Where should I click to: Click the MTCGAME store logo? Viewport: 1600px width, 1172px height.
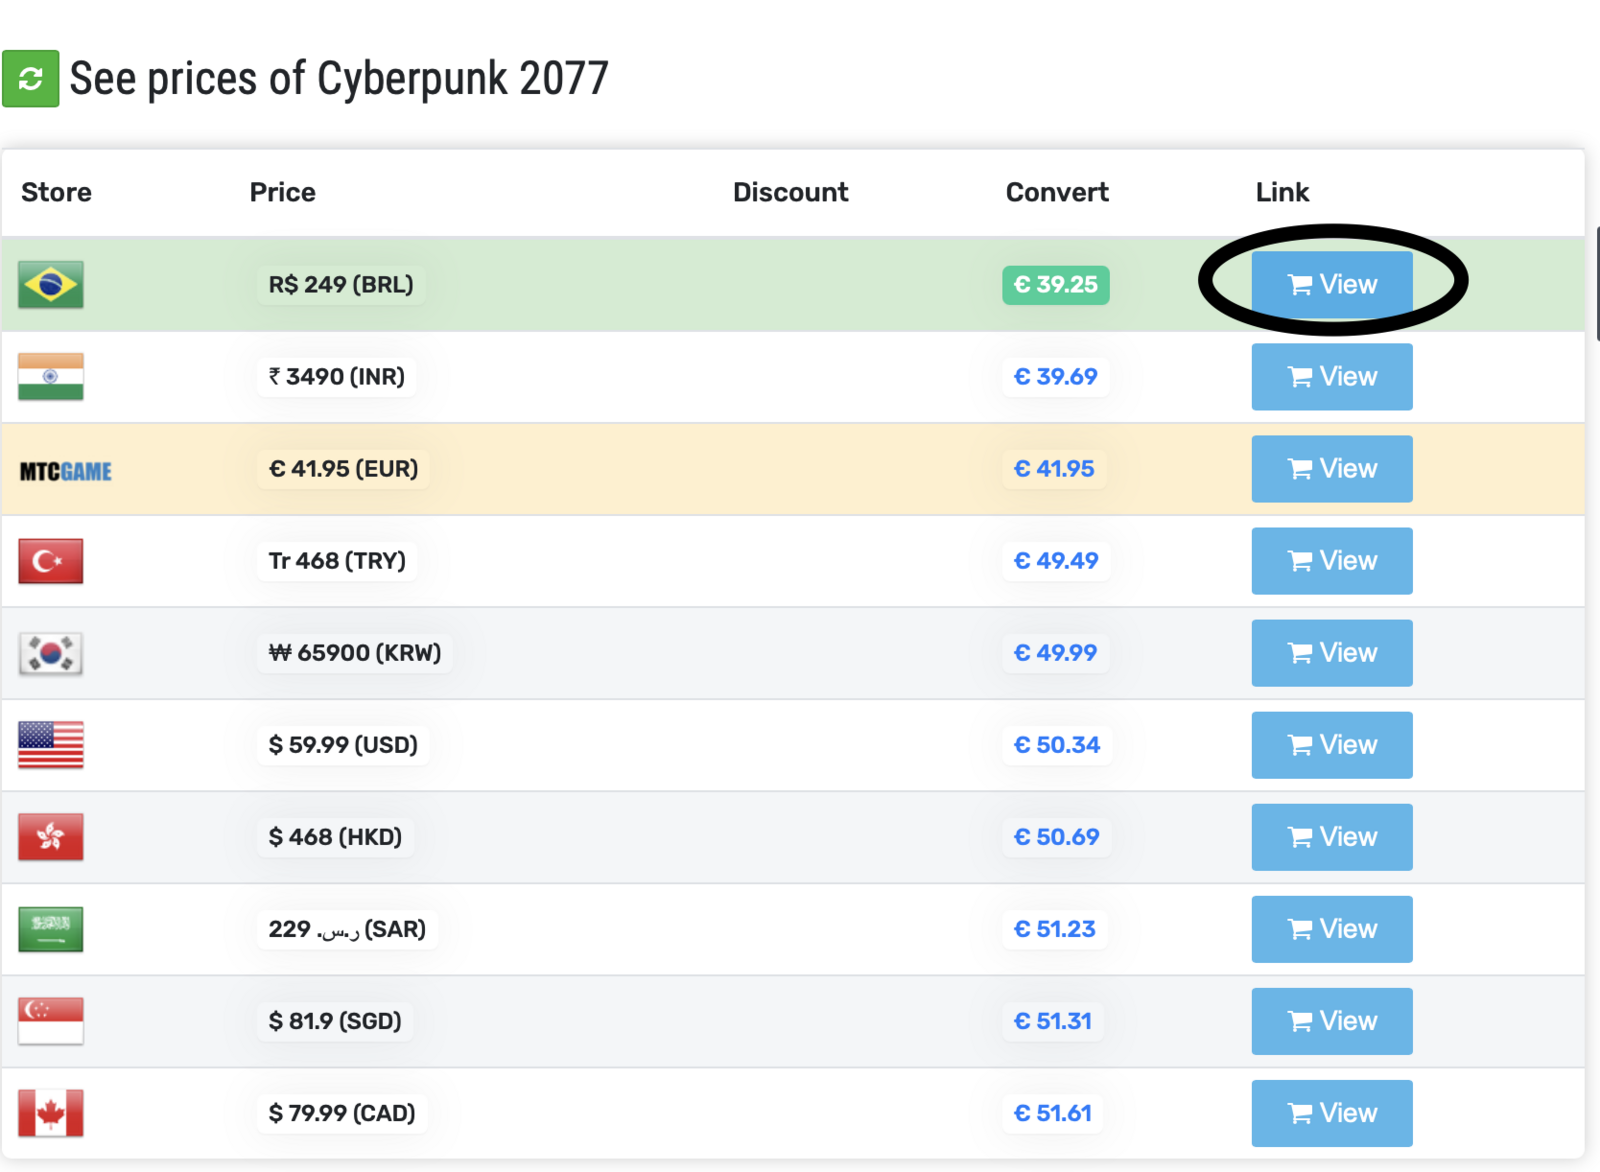click(x=66, y=471)
